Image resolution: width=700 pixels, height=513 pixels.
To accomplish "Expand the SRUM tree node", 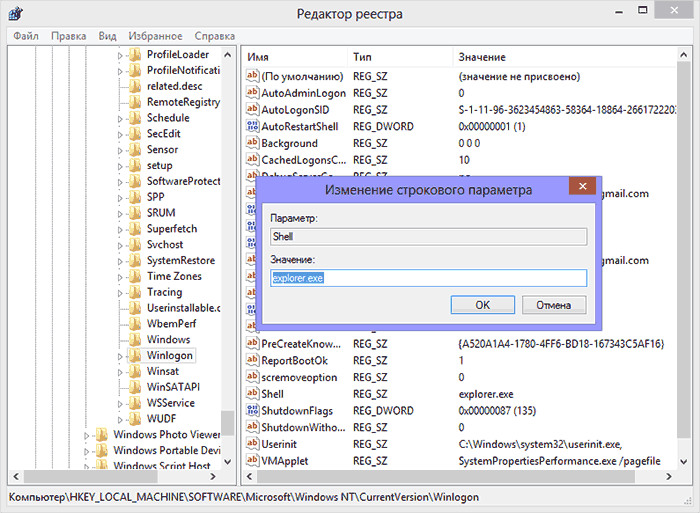I will [x=120, y=214].
